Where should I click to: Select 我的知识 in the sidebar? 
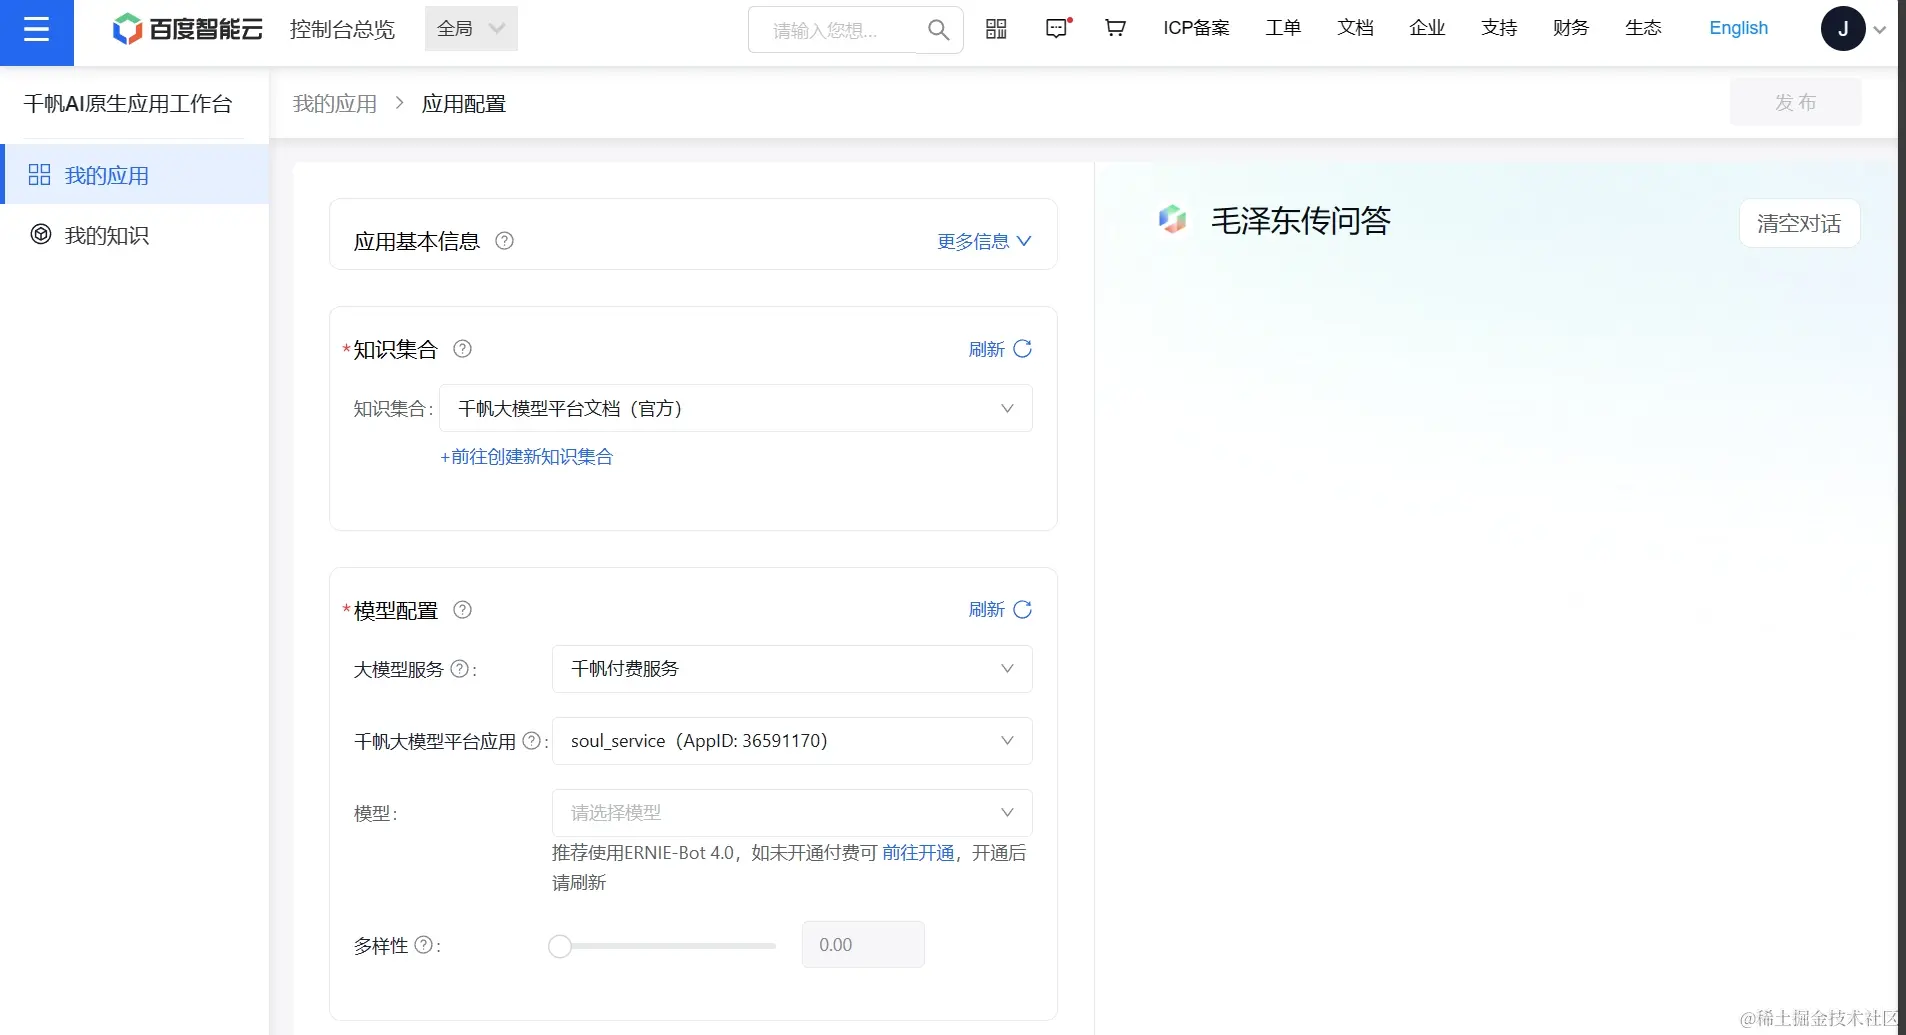pos(136,235)
